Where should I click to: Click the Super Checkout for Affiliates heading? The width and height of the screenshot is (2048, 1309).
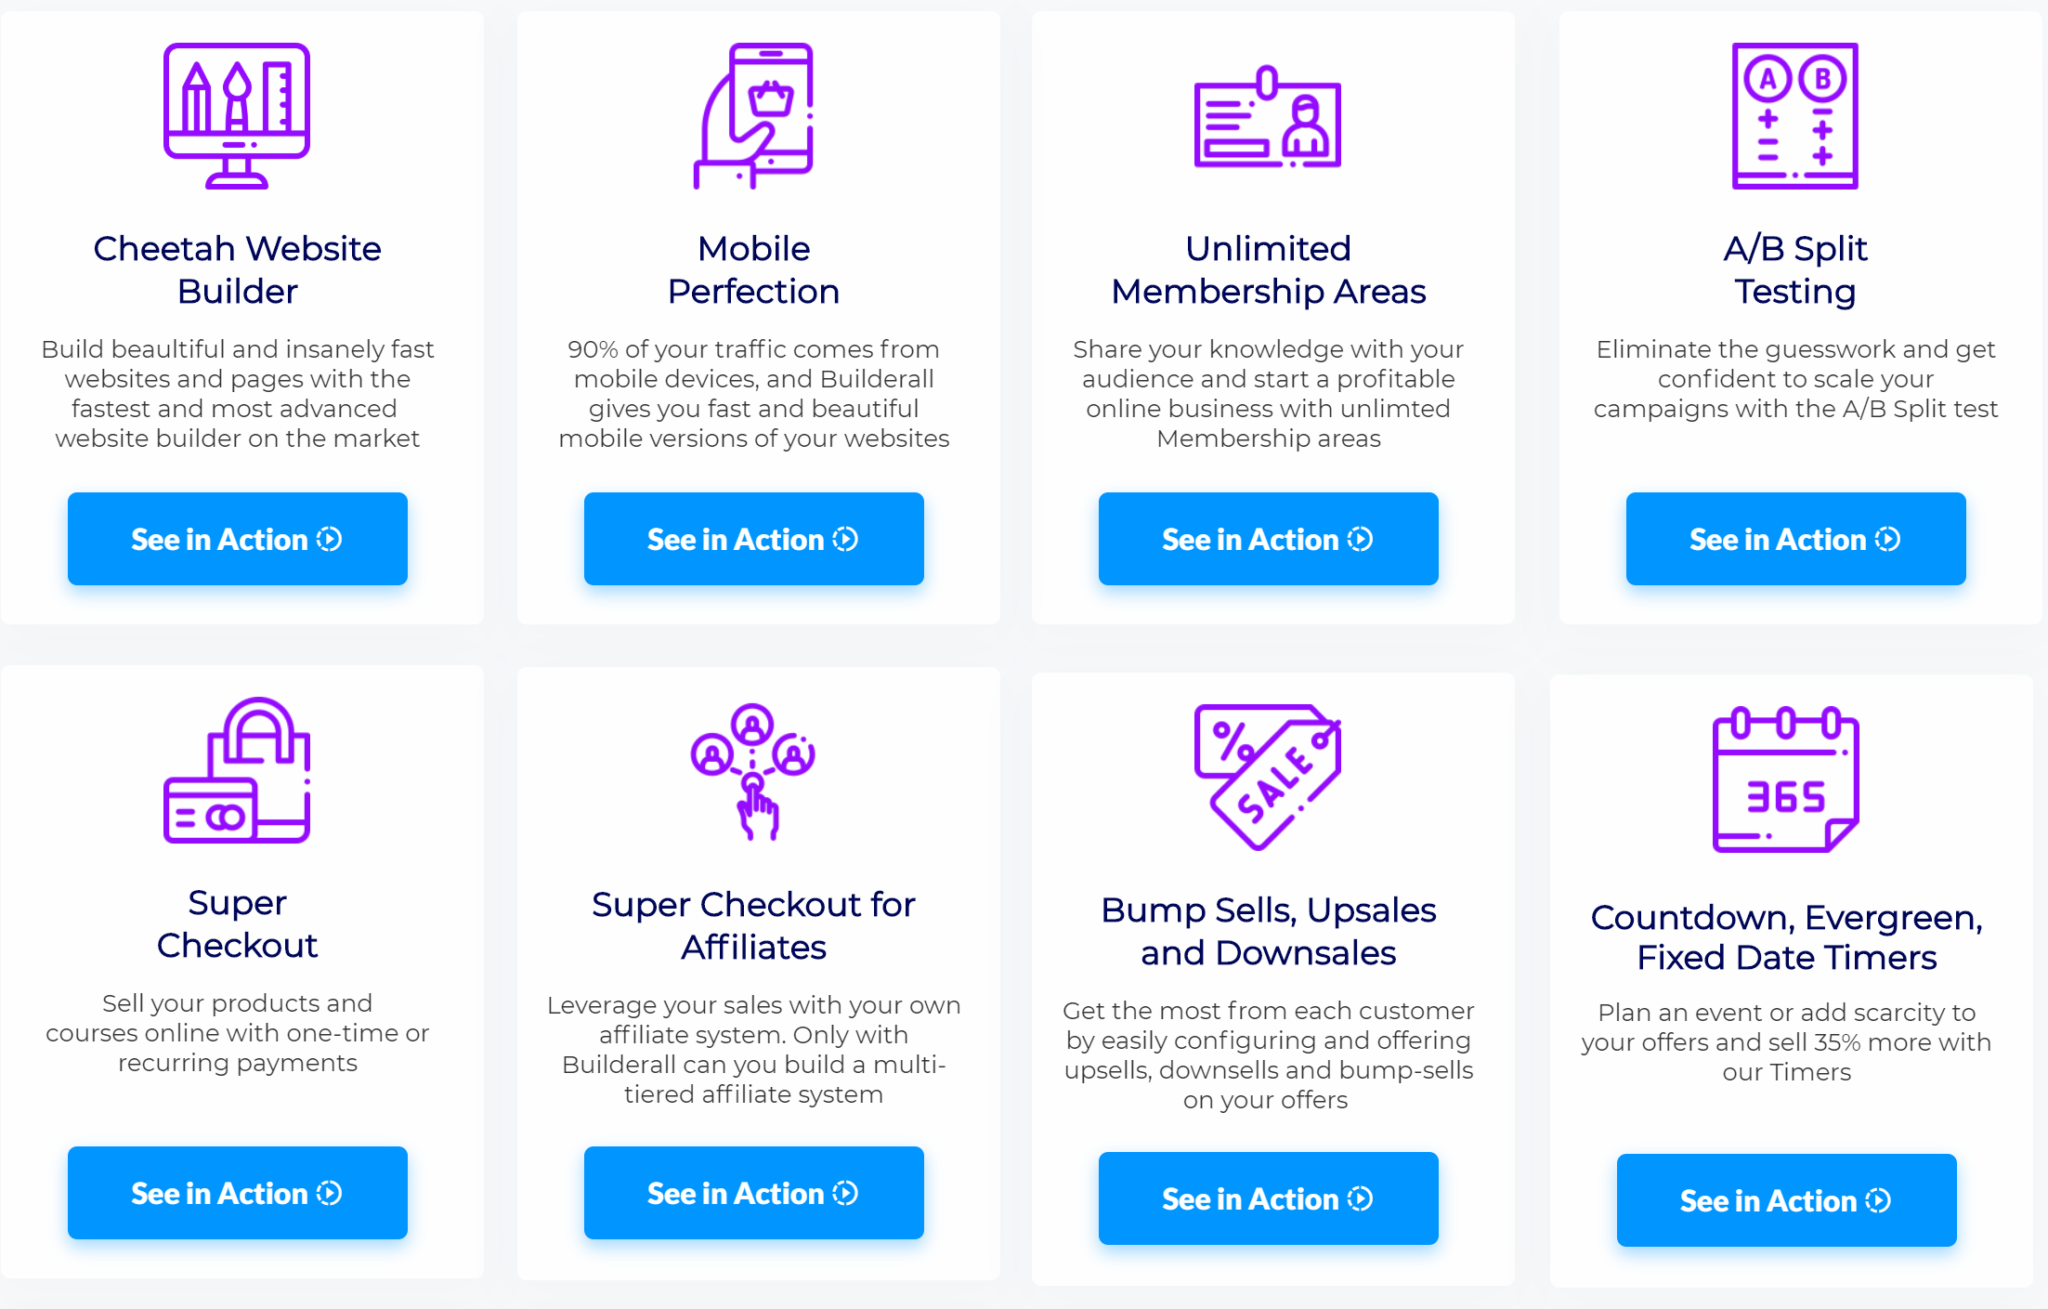tap(753, 925)
